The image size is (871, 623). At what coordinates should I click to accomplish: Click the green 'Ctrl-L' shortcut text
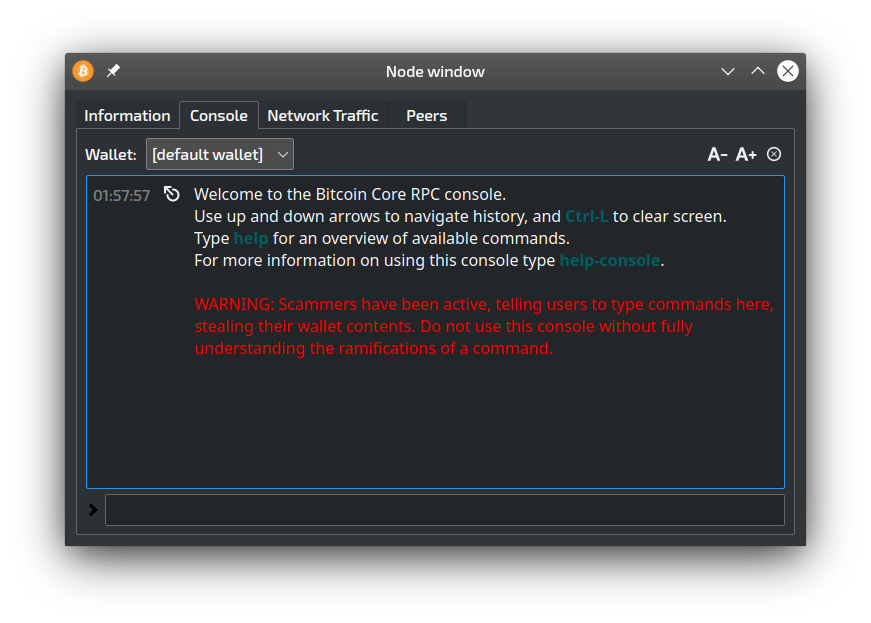coord(587,217)
